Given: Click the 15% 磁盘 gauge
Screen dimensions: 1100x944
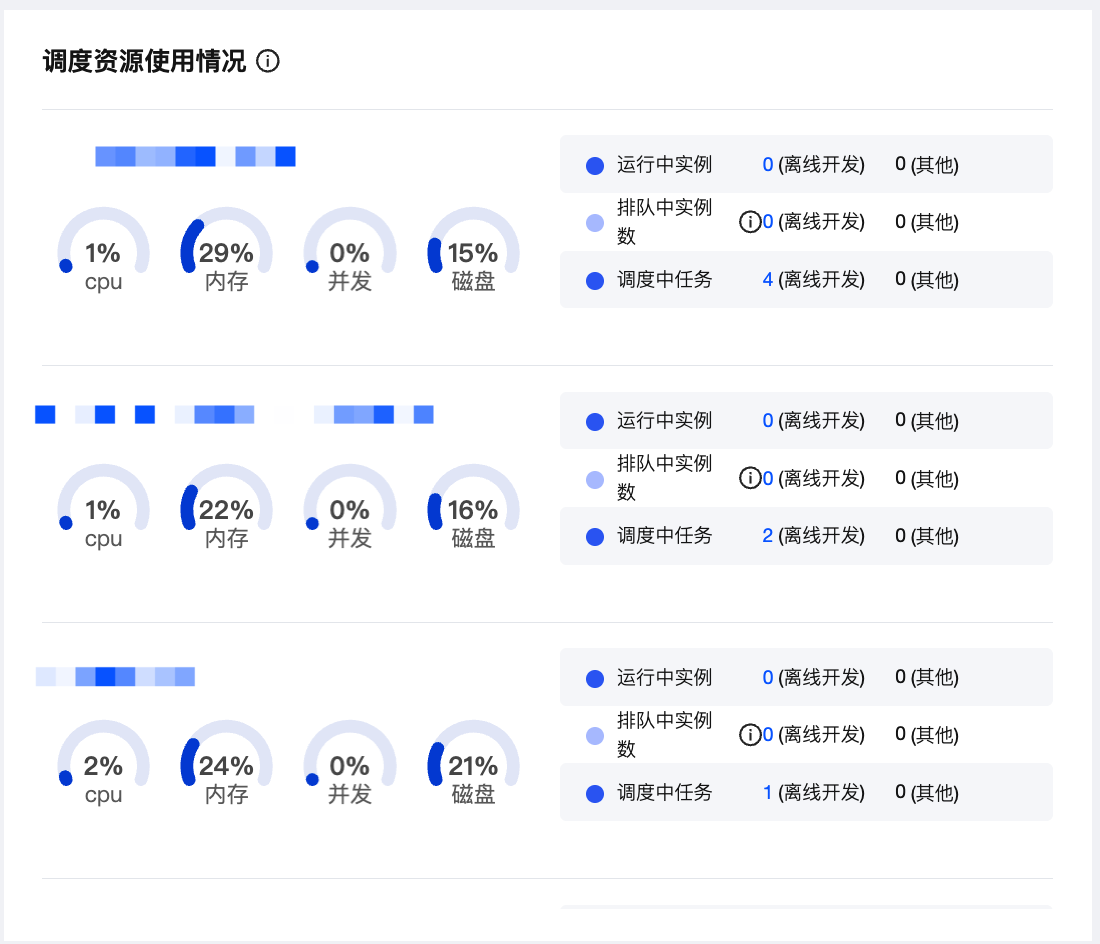Looking at the screenshot, I should point(473,250).
